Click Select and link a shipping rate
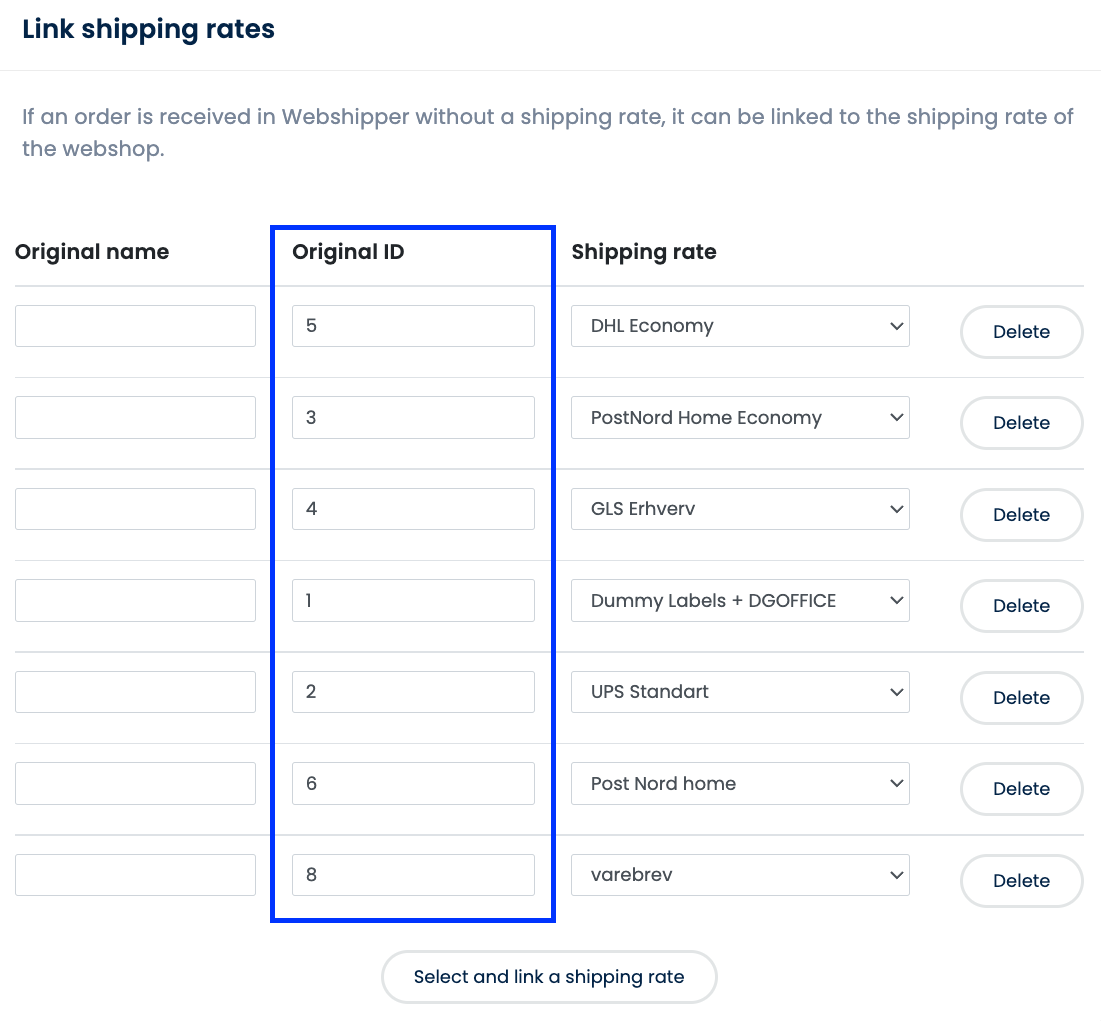 [x=549, y=977]
